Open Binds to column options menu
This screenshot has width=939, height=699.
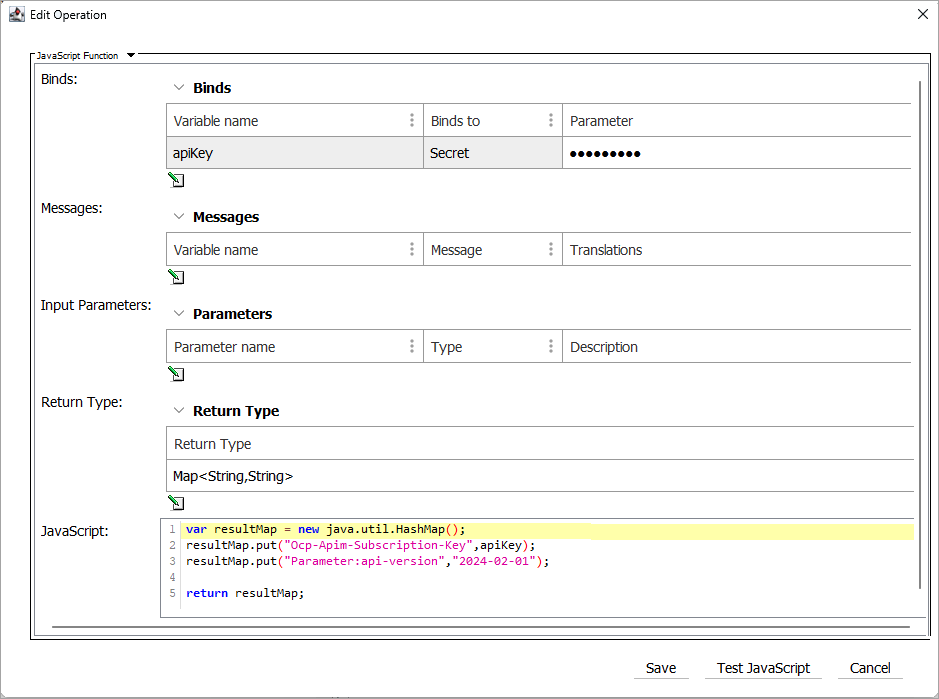(550, 121)
